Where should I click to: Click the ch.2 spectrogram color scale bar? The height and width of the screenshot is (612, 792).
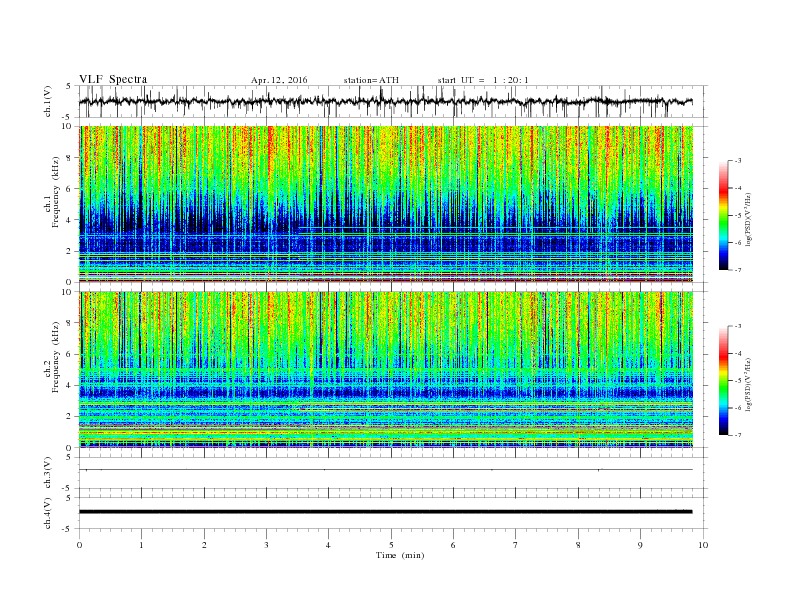click(724, 381)
